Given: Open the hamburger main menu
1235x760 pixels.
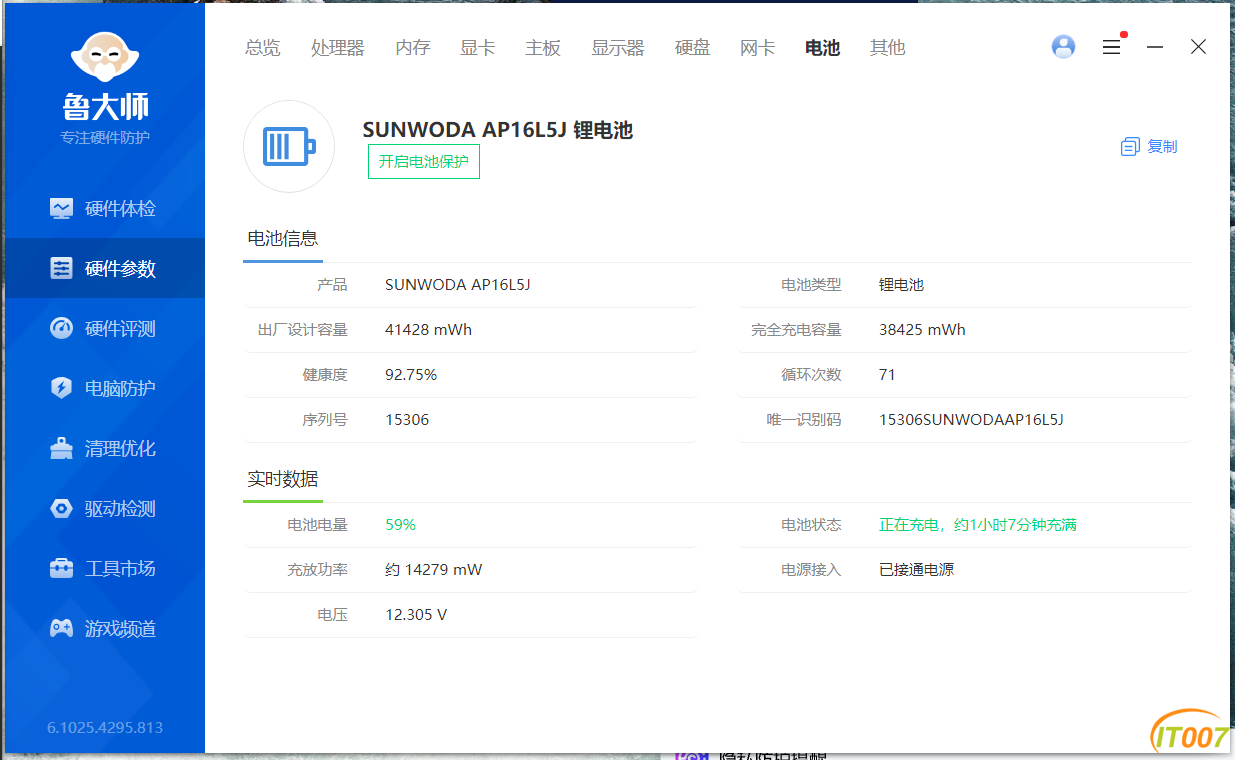Looking at the screenshot, I should point(1111,47).
